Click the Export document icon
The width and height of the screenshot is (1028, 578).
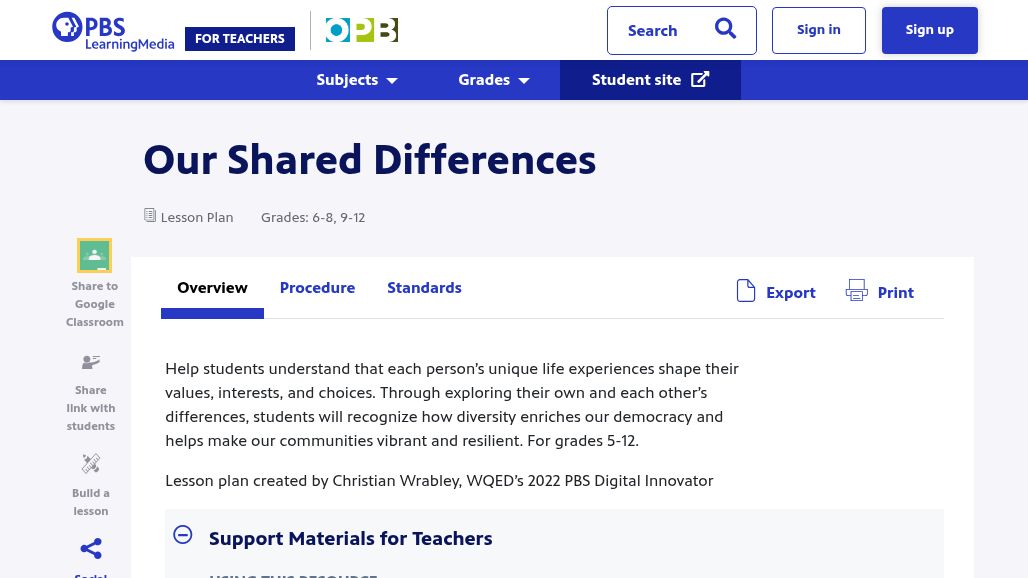coord(746,291)
